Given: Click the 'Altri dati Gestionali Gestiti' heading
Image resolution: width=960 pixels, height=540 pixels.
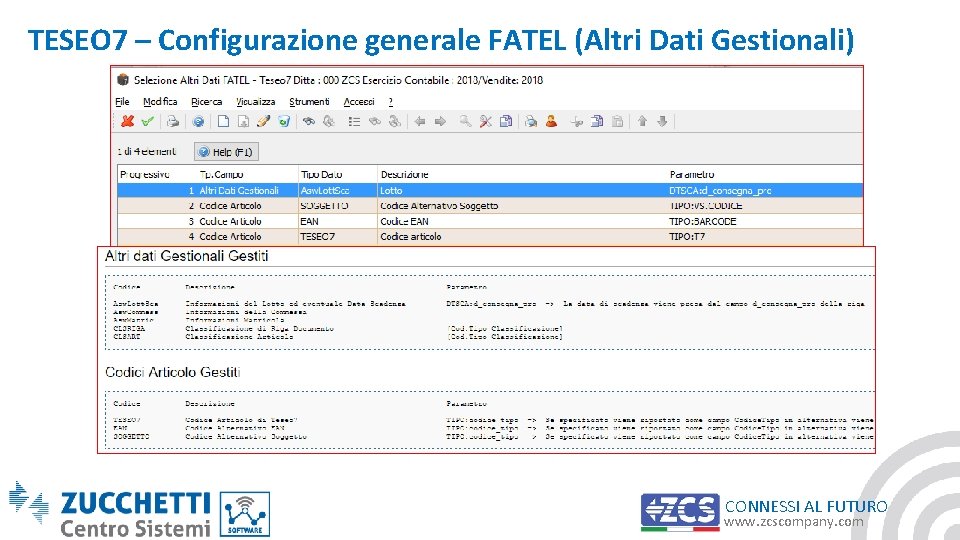Looking at the screenshot, I should [x=187, y=256].
